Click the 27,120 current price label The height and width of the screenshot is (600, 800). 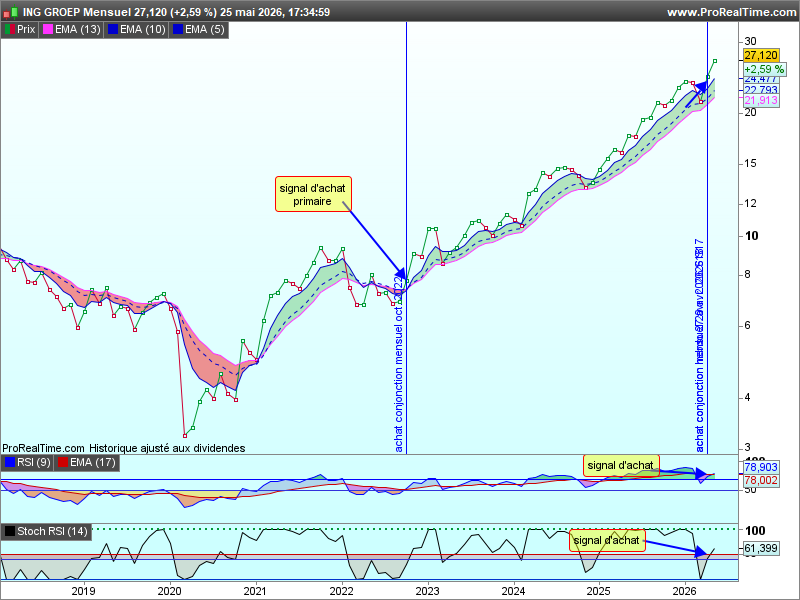pos(761,55)
